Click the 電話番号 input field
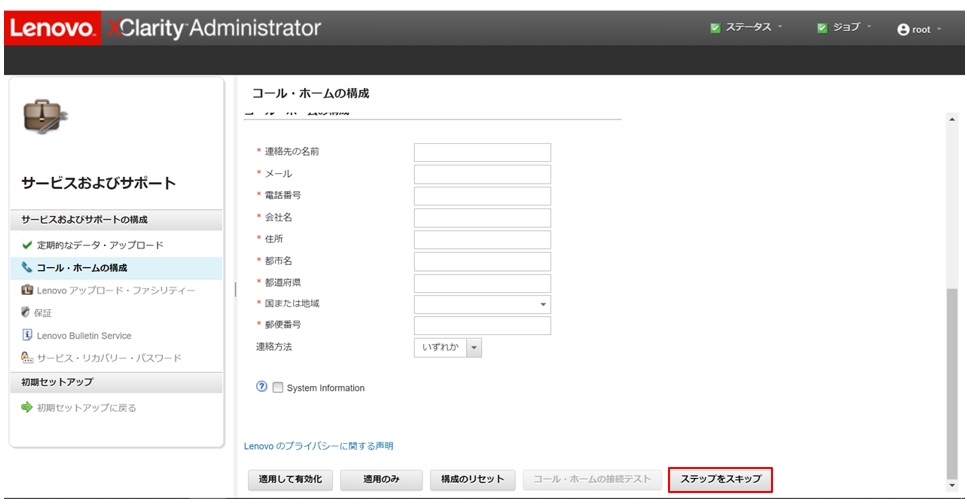 (x=482, y=196)
